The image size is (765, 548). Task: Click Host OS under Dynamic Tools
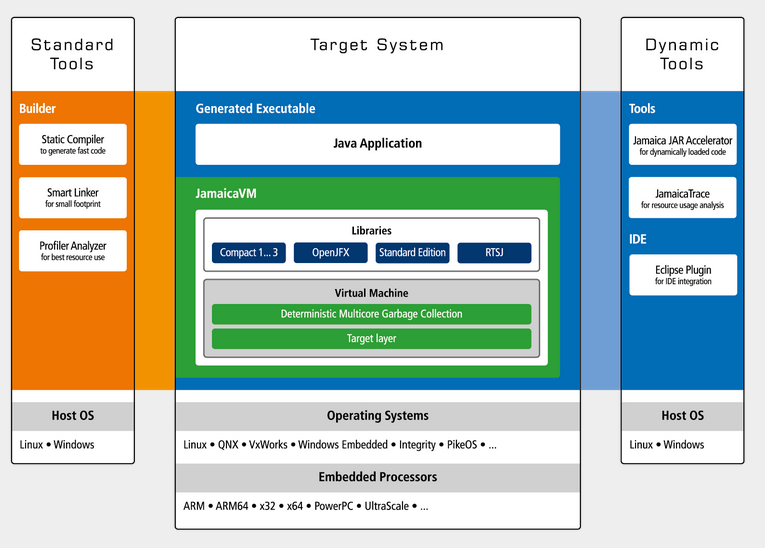point(683,416)
